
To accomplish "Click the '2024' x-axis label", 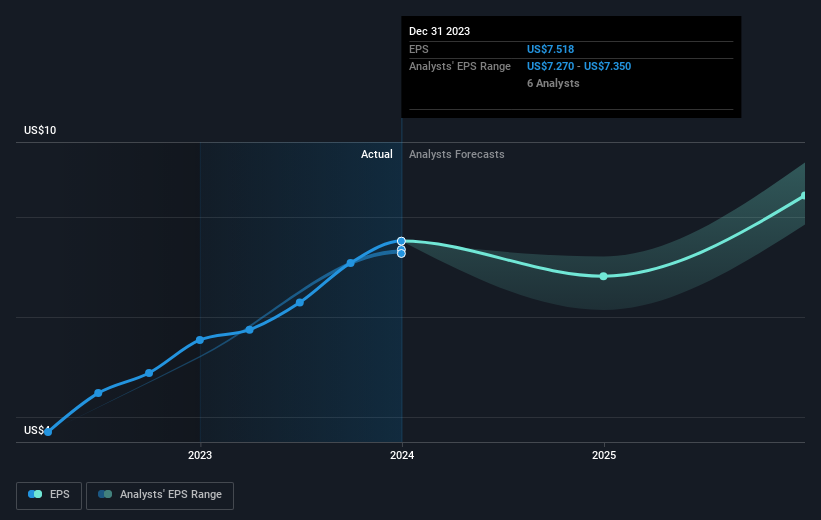I will click(402, 455).
